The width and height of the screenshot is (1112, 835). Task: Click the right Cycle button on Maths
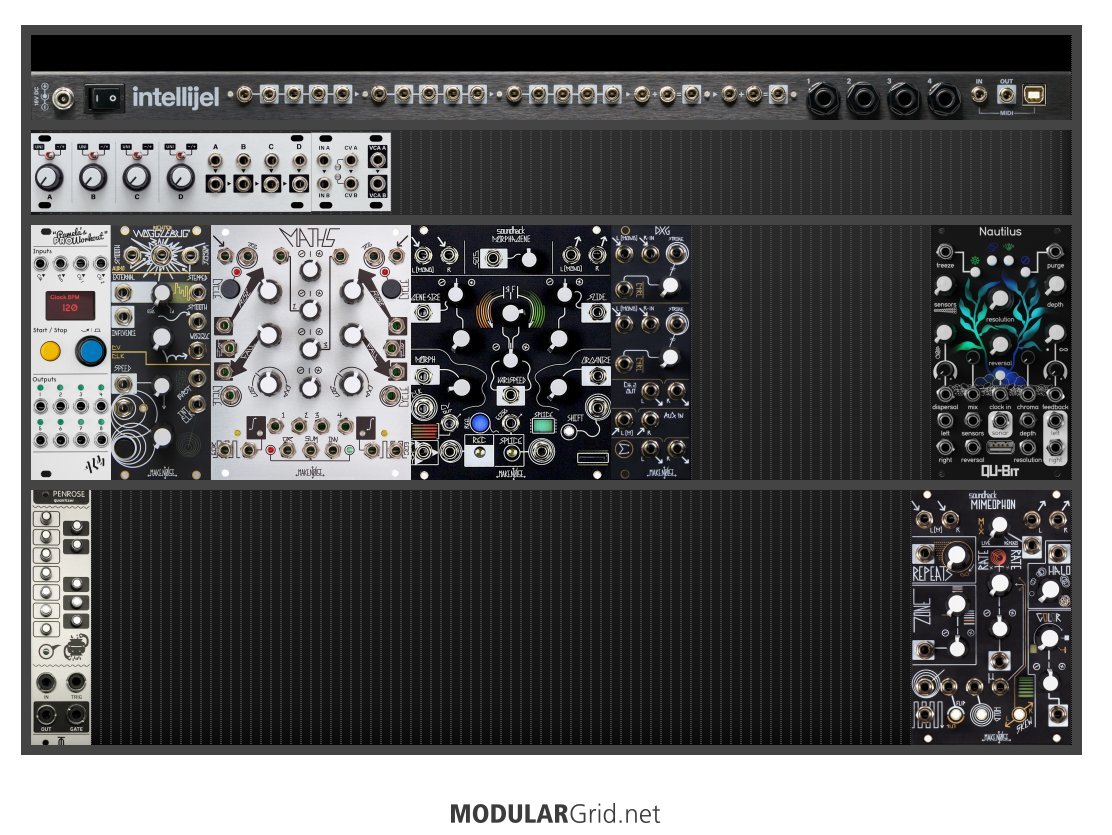(x=391, y=288)
